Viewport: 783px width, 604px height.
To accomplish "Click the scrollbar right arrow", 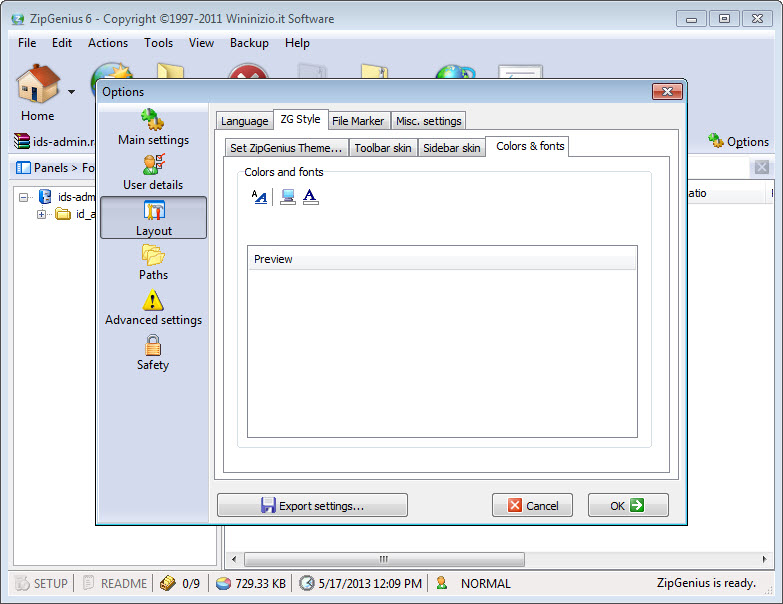I will [x=765, y=559].
